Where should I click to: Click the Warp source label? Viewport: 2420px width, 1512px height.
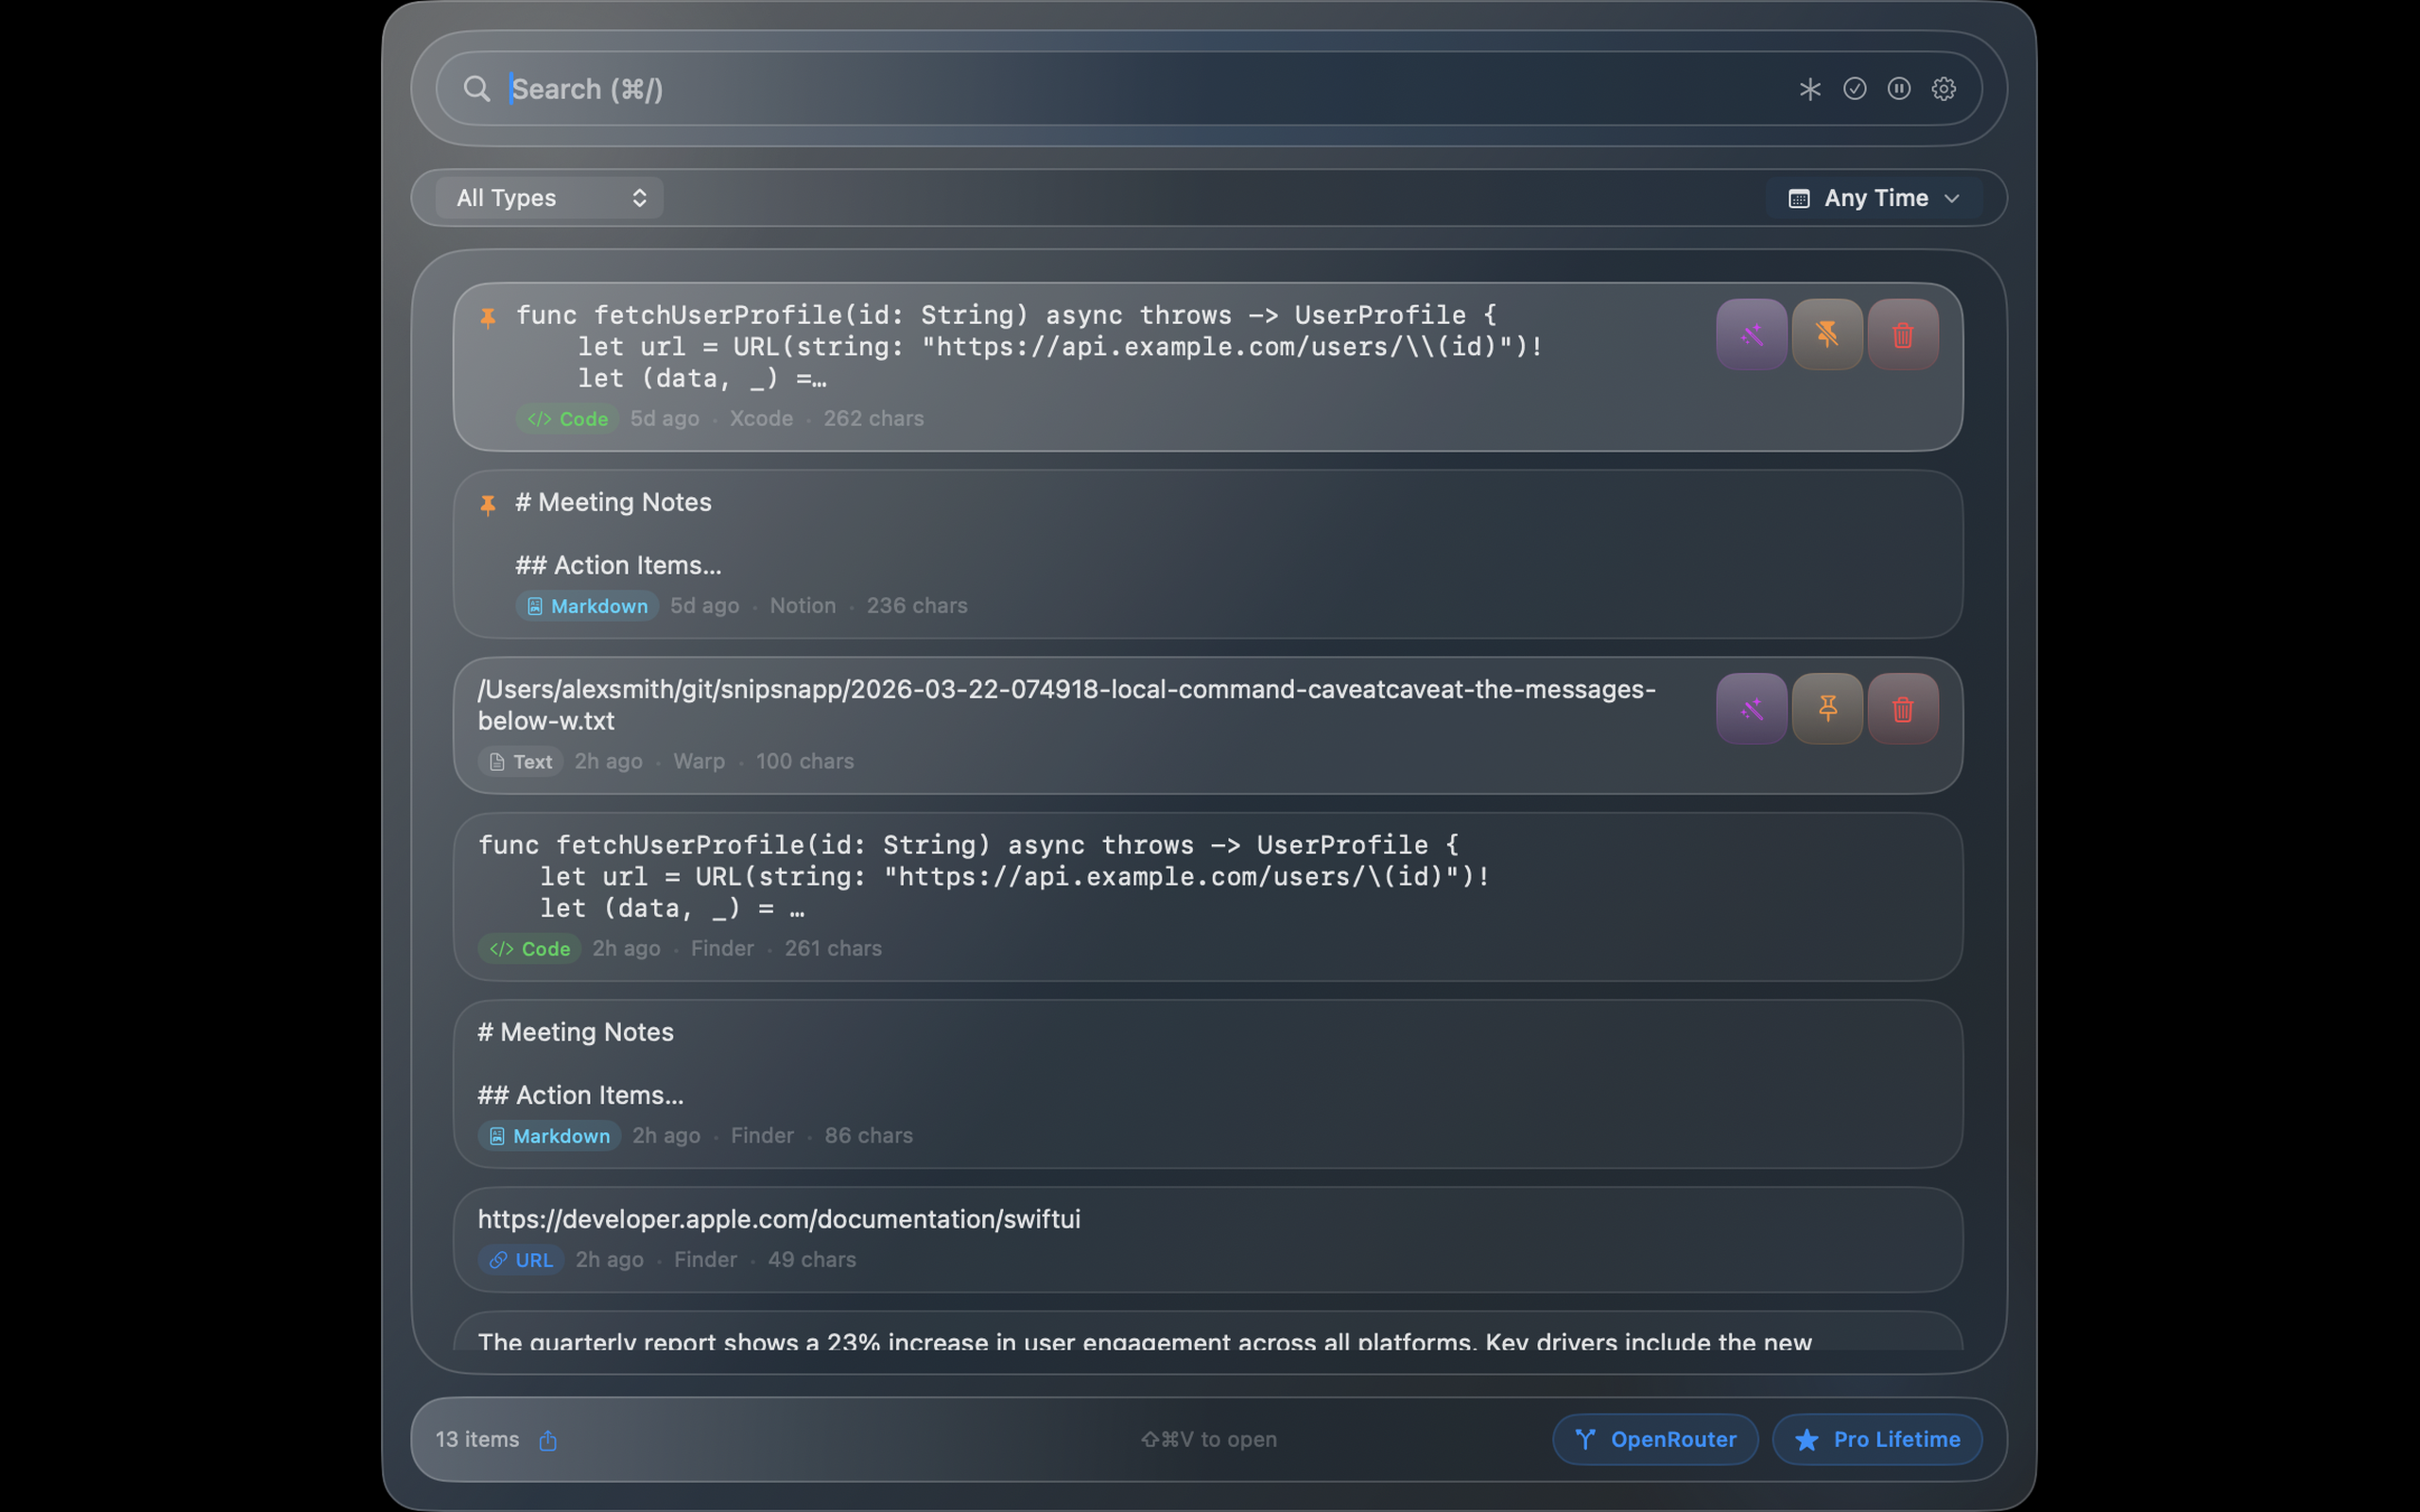(699, 762)
